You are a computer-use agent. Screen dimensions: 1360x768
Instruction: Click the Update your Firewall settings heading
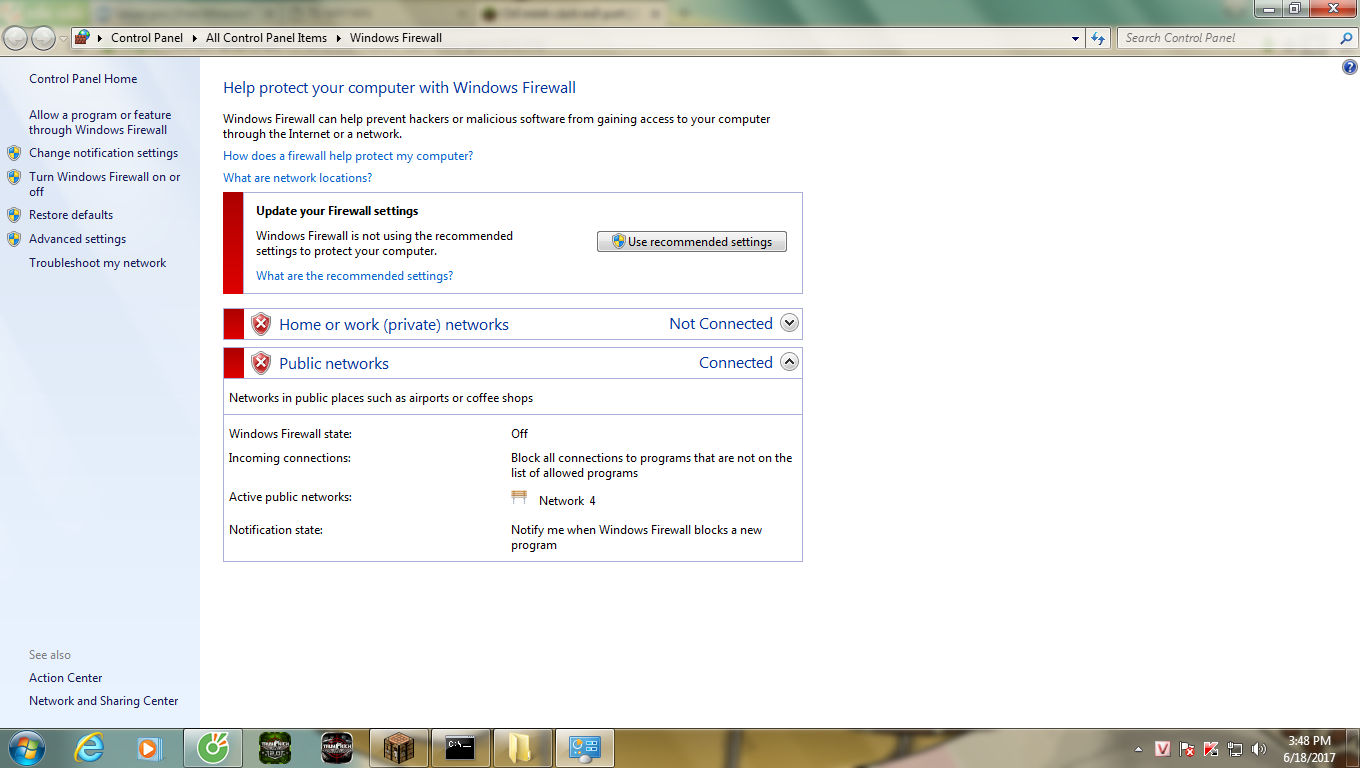[337, 211]
